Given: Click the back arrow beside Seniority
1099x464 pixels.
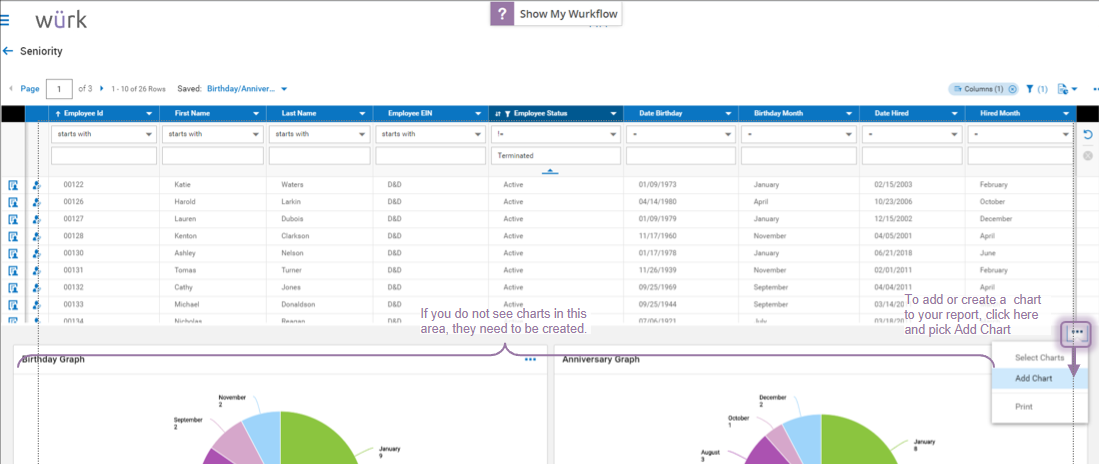Looking at the screenshot, I should click(x=8, y=51).
